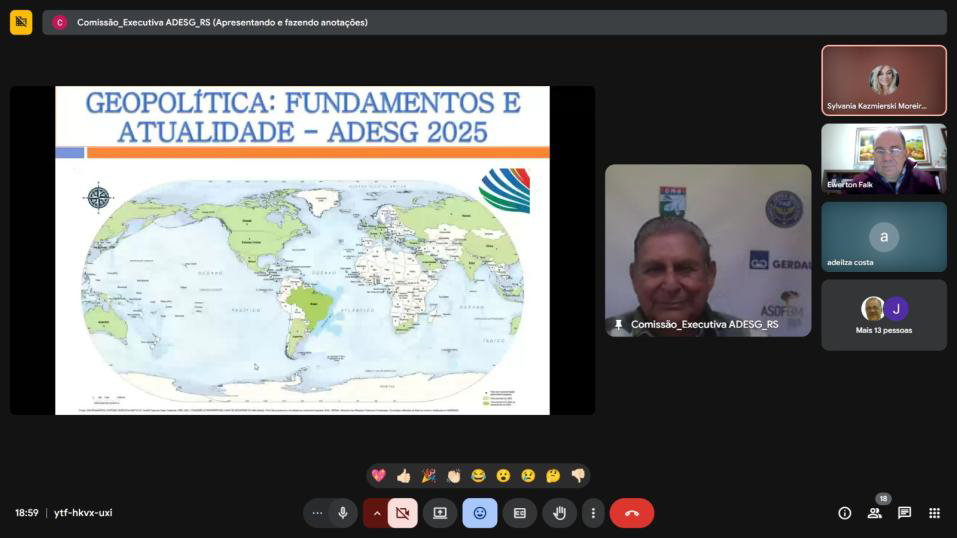
Task: Open meeting details info icon
Action: pyautogui.click(x=844, y=513)
